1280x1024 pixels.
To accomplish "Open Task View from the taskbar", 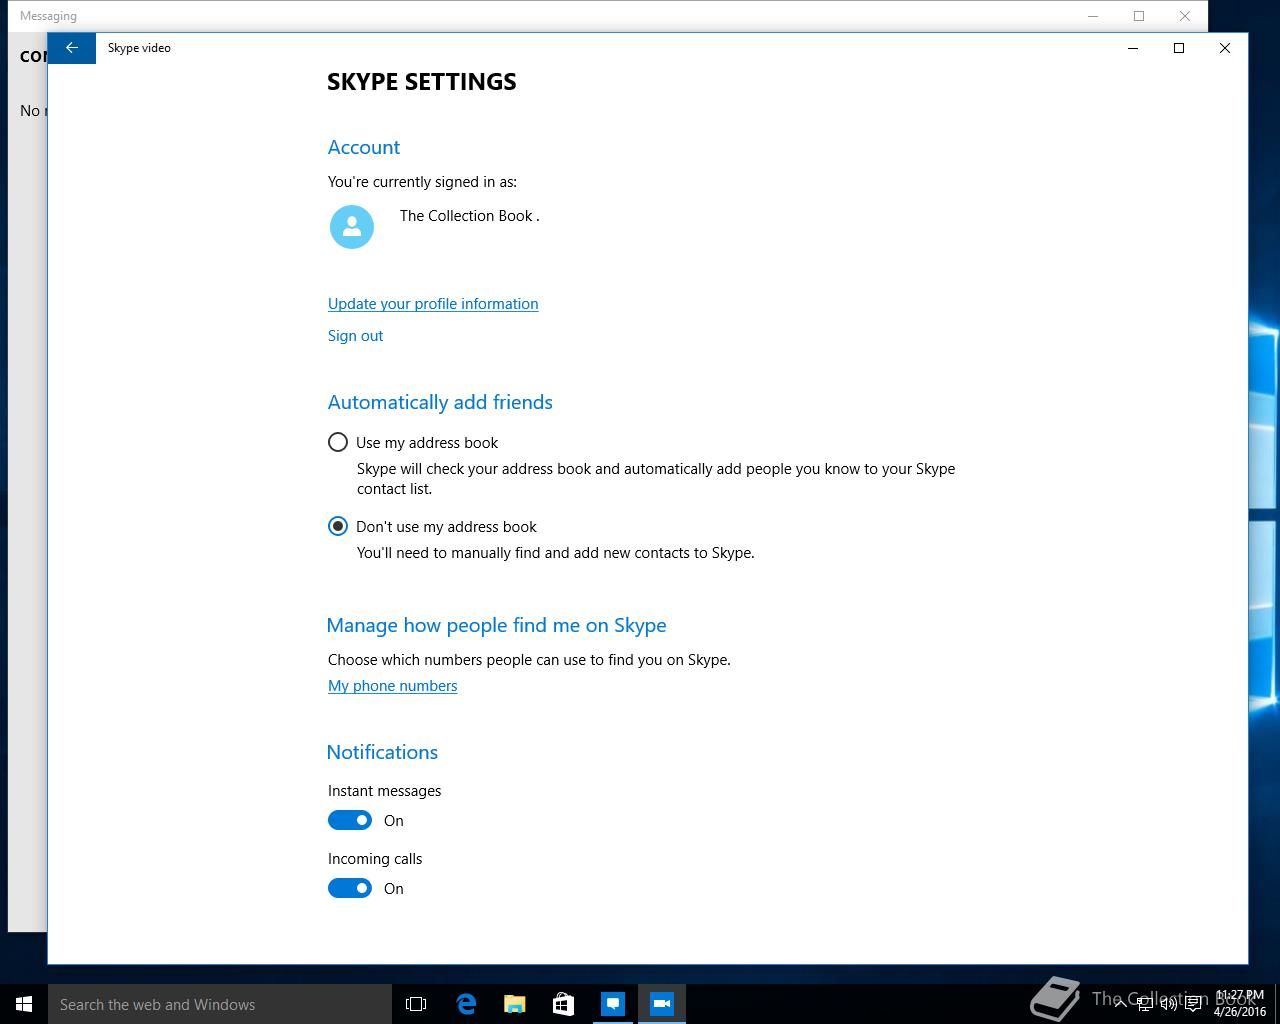I will pos(416,1004).
